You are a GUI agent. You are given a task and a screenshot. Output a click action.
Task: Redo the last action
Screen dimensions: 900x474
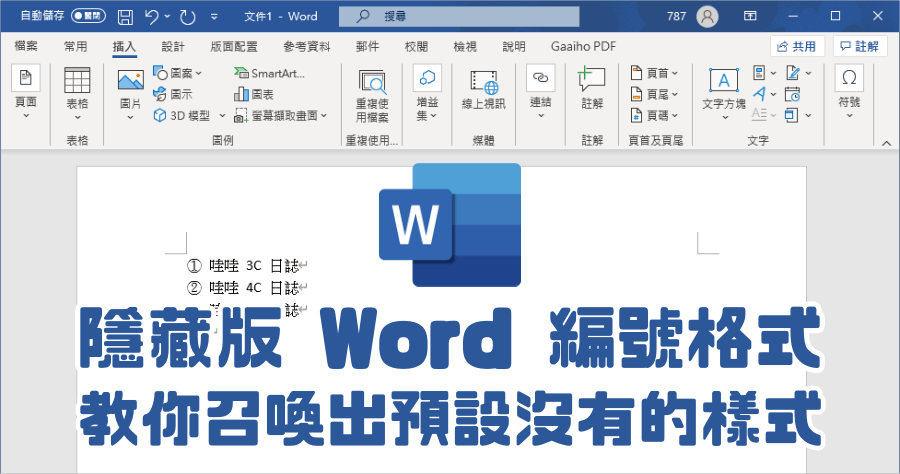click(188, 17)
